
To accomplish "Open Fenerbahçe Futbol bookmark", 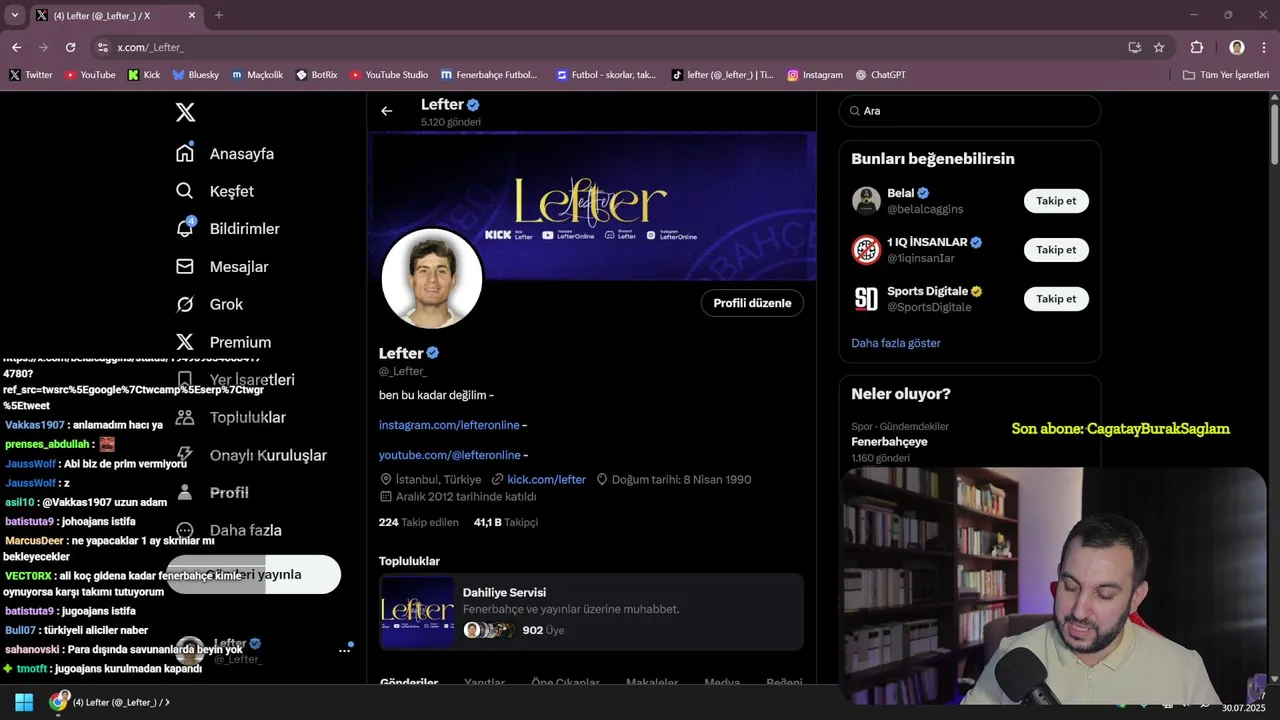I will 489,75.
